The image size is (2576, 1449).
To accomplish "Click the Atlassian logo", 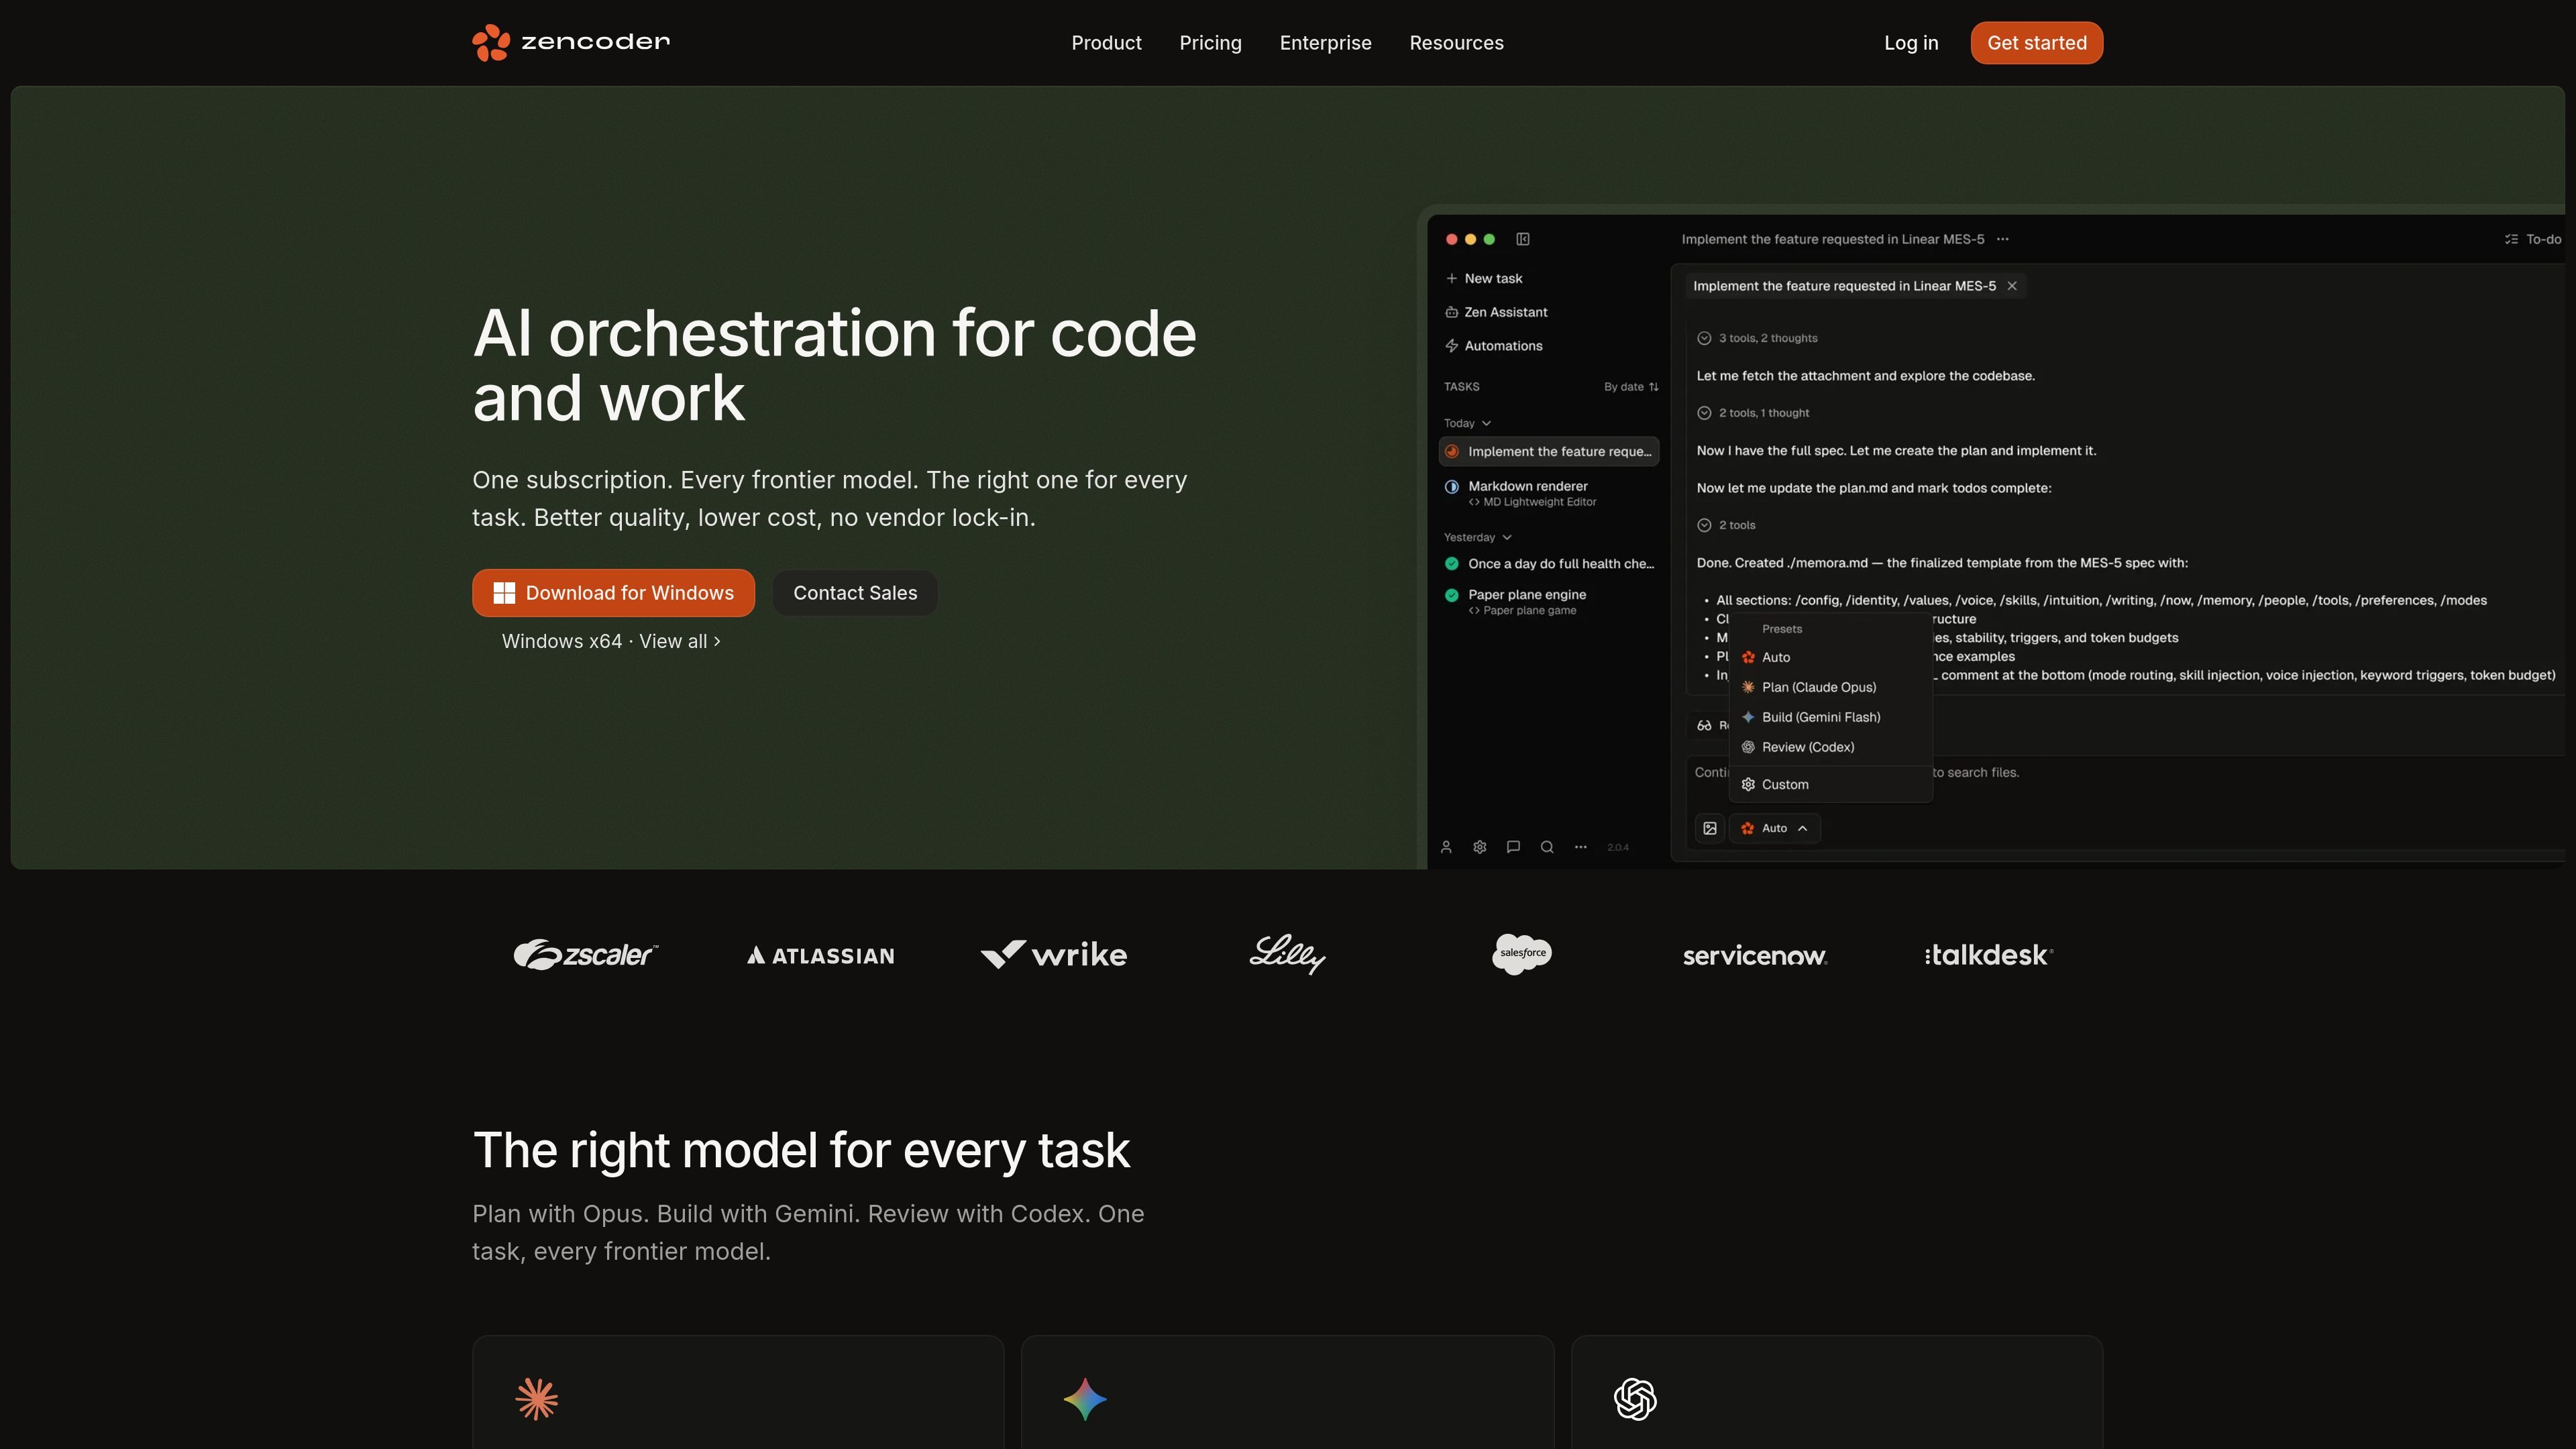I will (820, 956).
